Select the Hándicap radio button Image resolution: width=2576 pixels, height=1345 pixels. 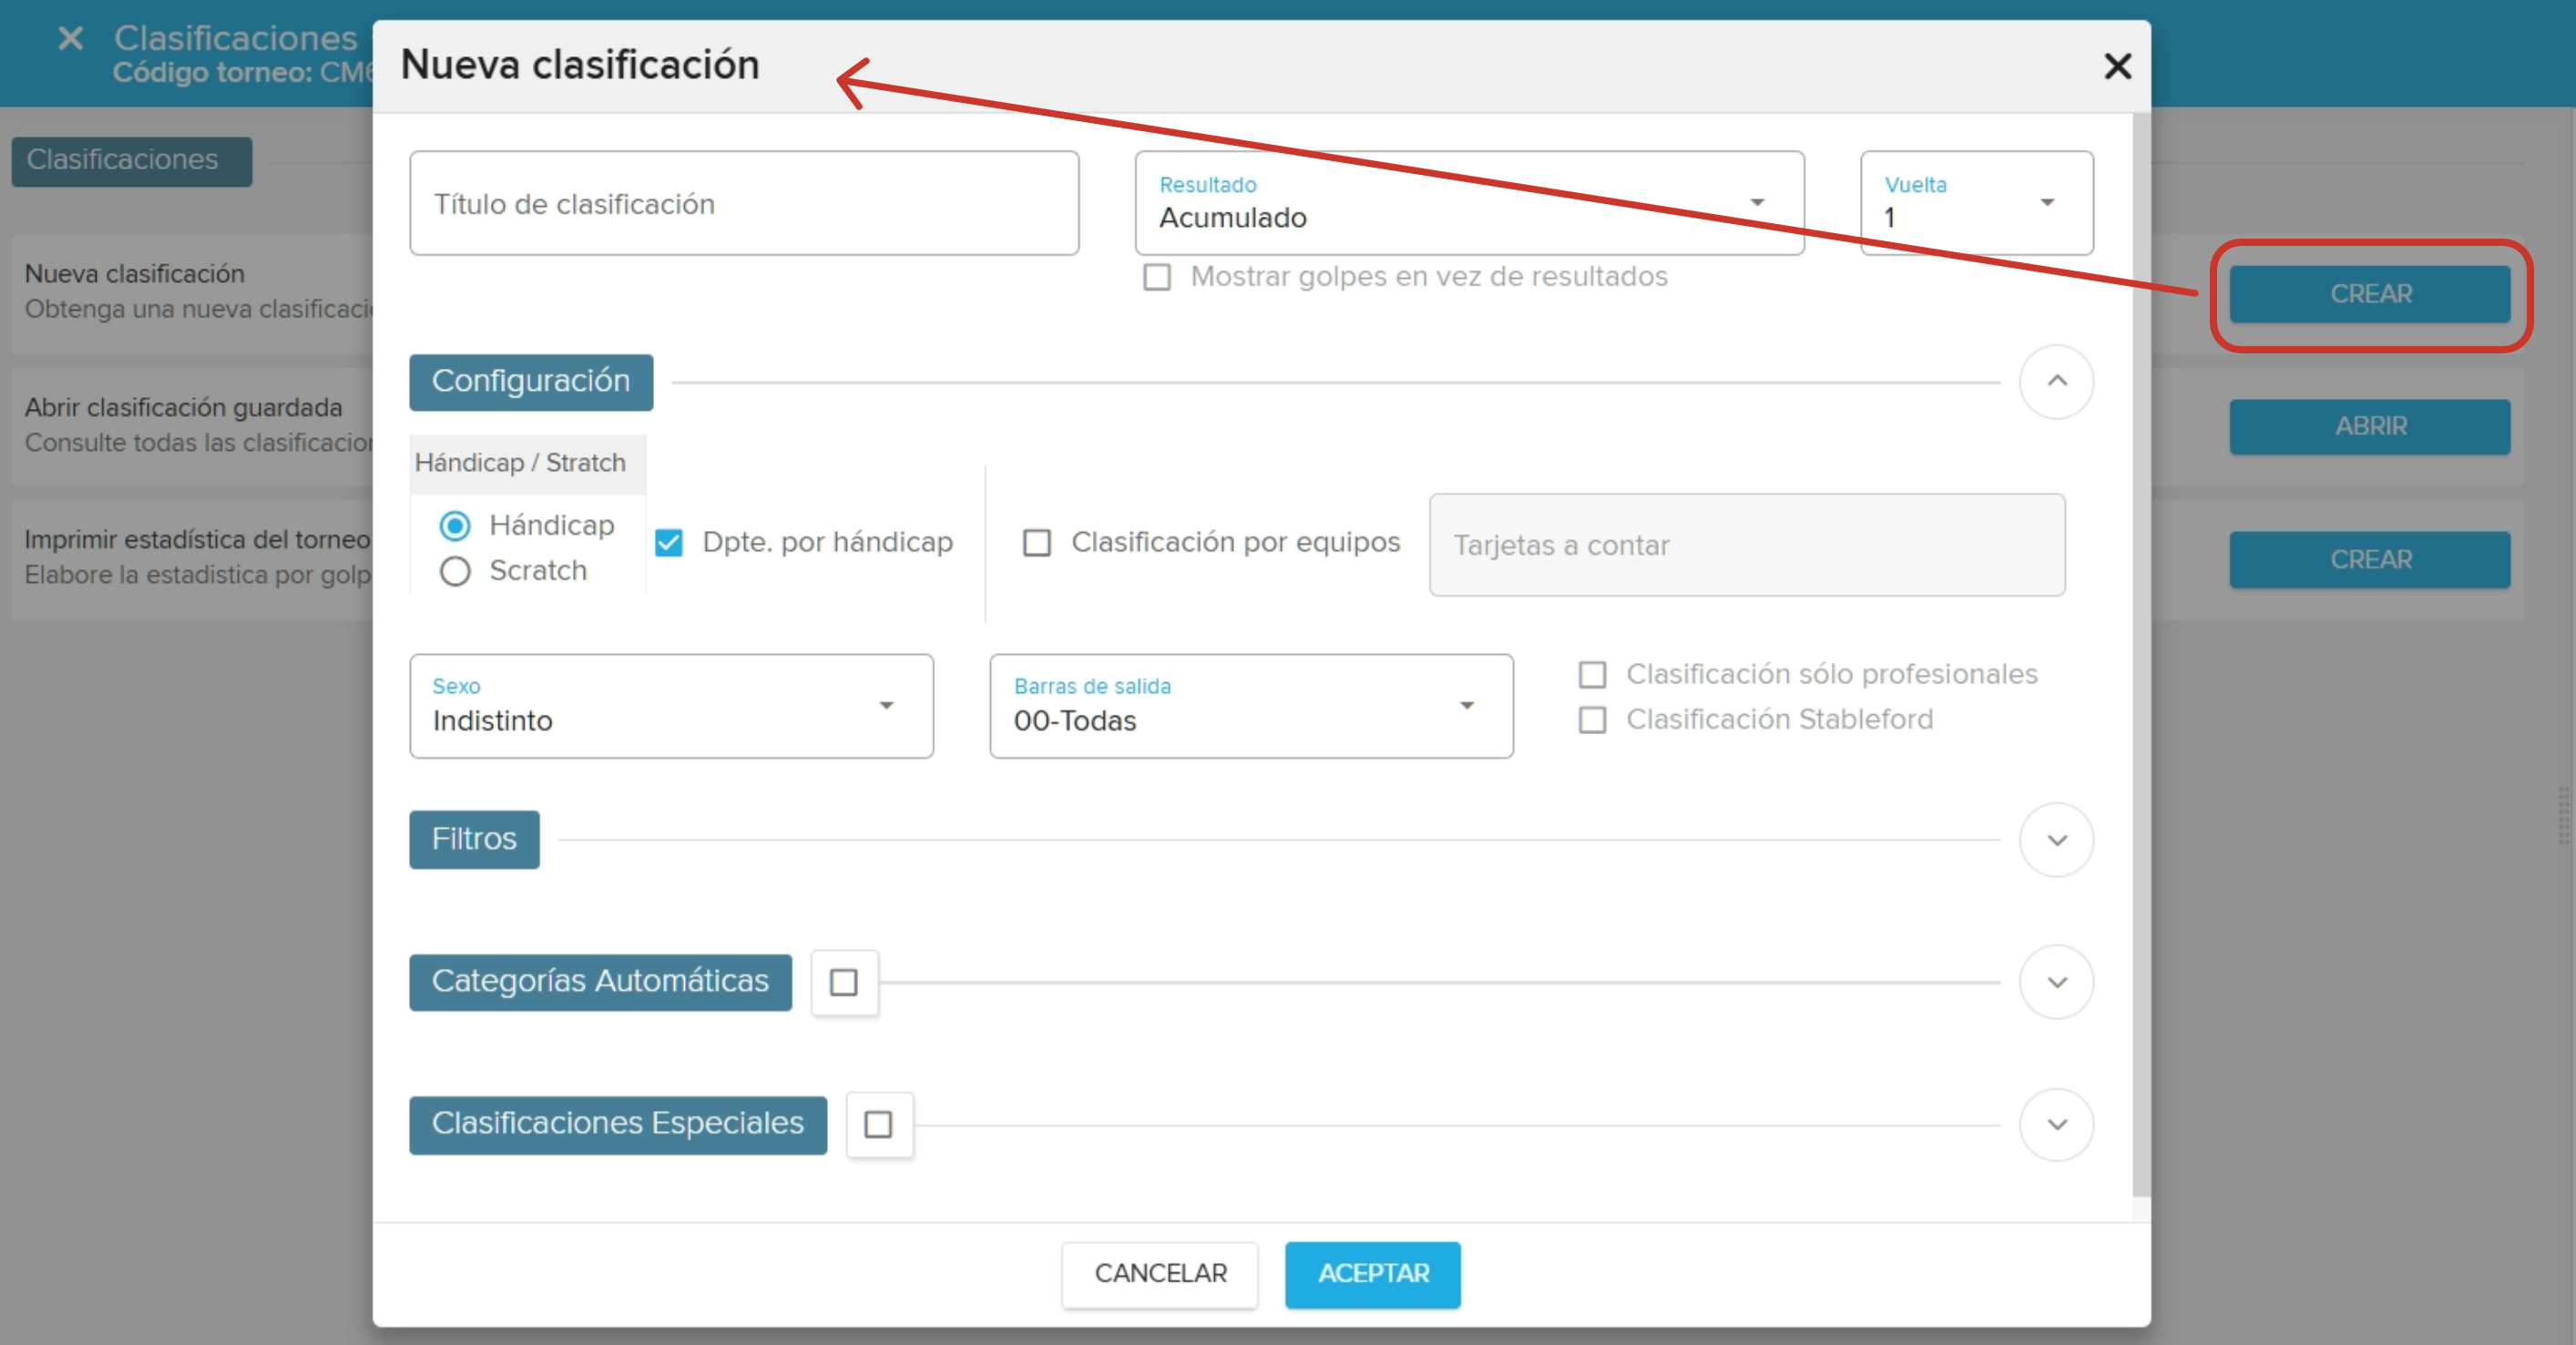[455, 526]
